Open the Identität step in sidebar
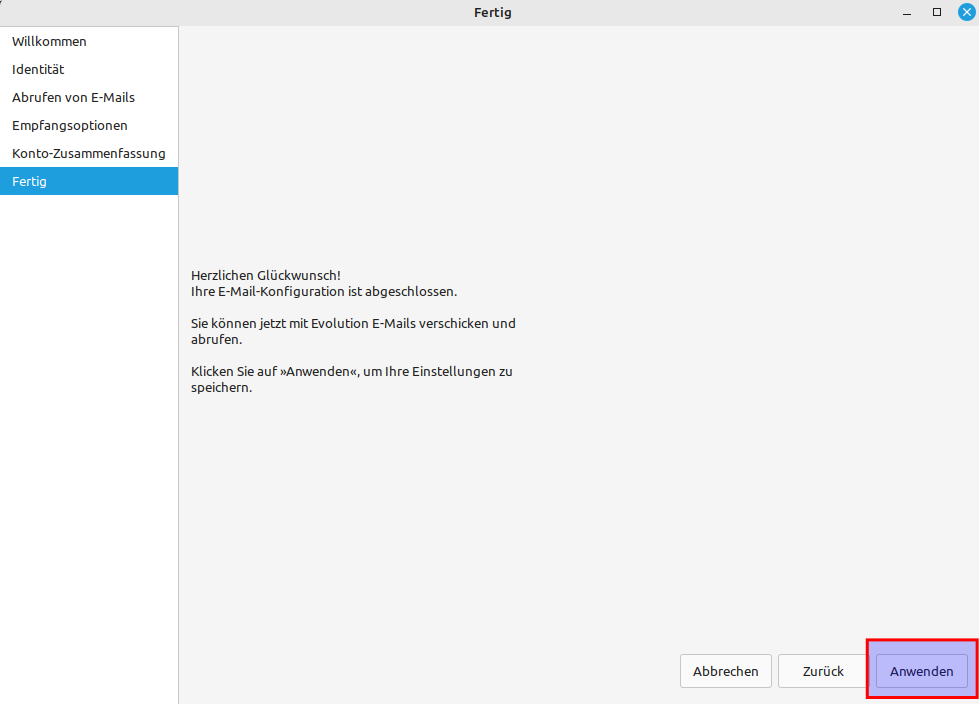Image resolution: width=979 pixels, height=704 pixels. [x=38, y=69]
